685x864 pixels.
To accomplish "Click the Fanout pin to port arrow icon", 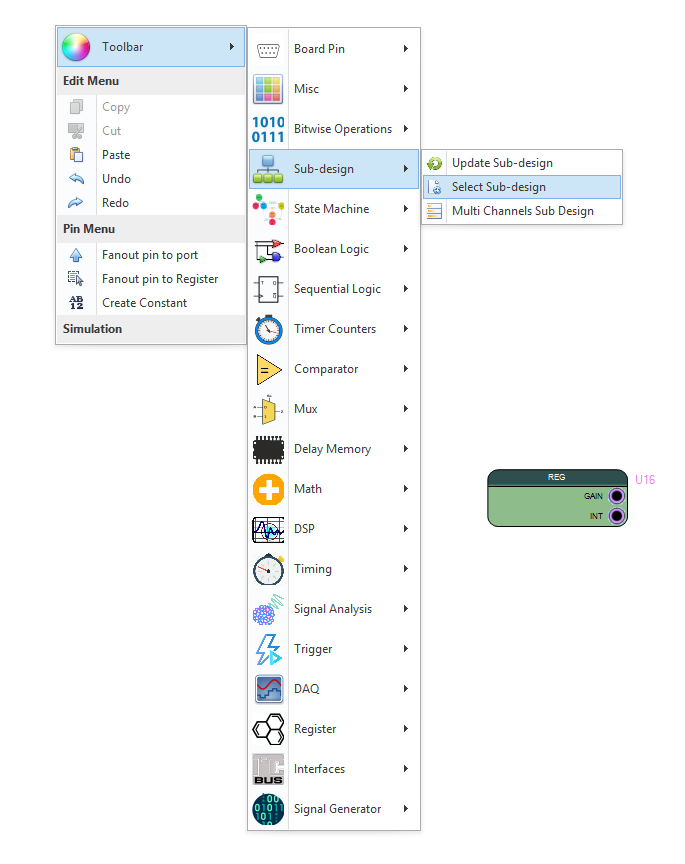I will point(76,255).
